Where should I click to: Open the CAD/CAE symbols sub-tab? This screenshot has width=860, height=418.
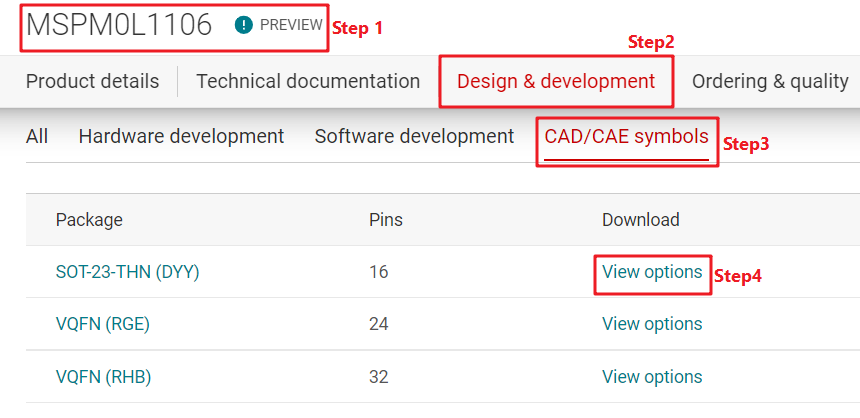pyautogui.click(x=627, y=136)
